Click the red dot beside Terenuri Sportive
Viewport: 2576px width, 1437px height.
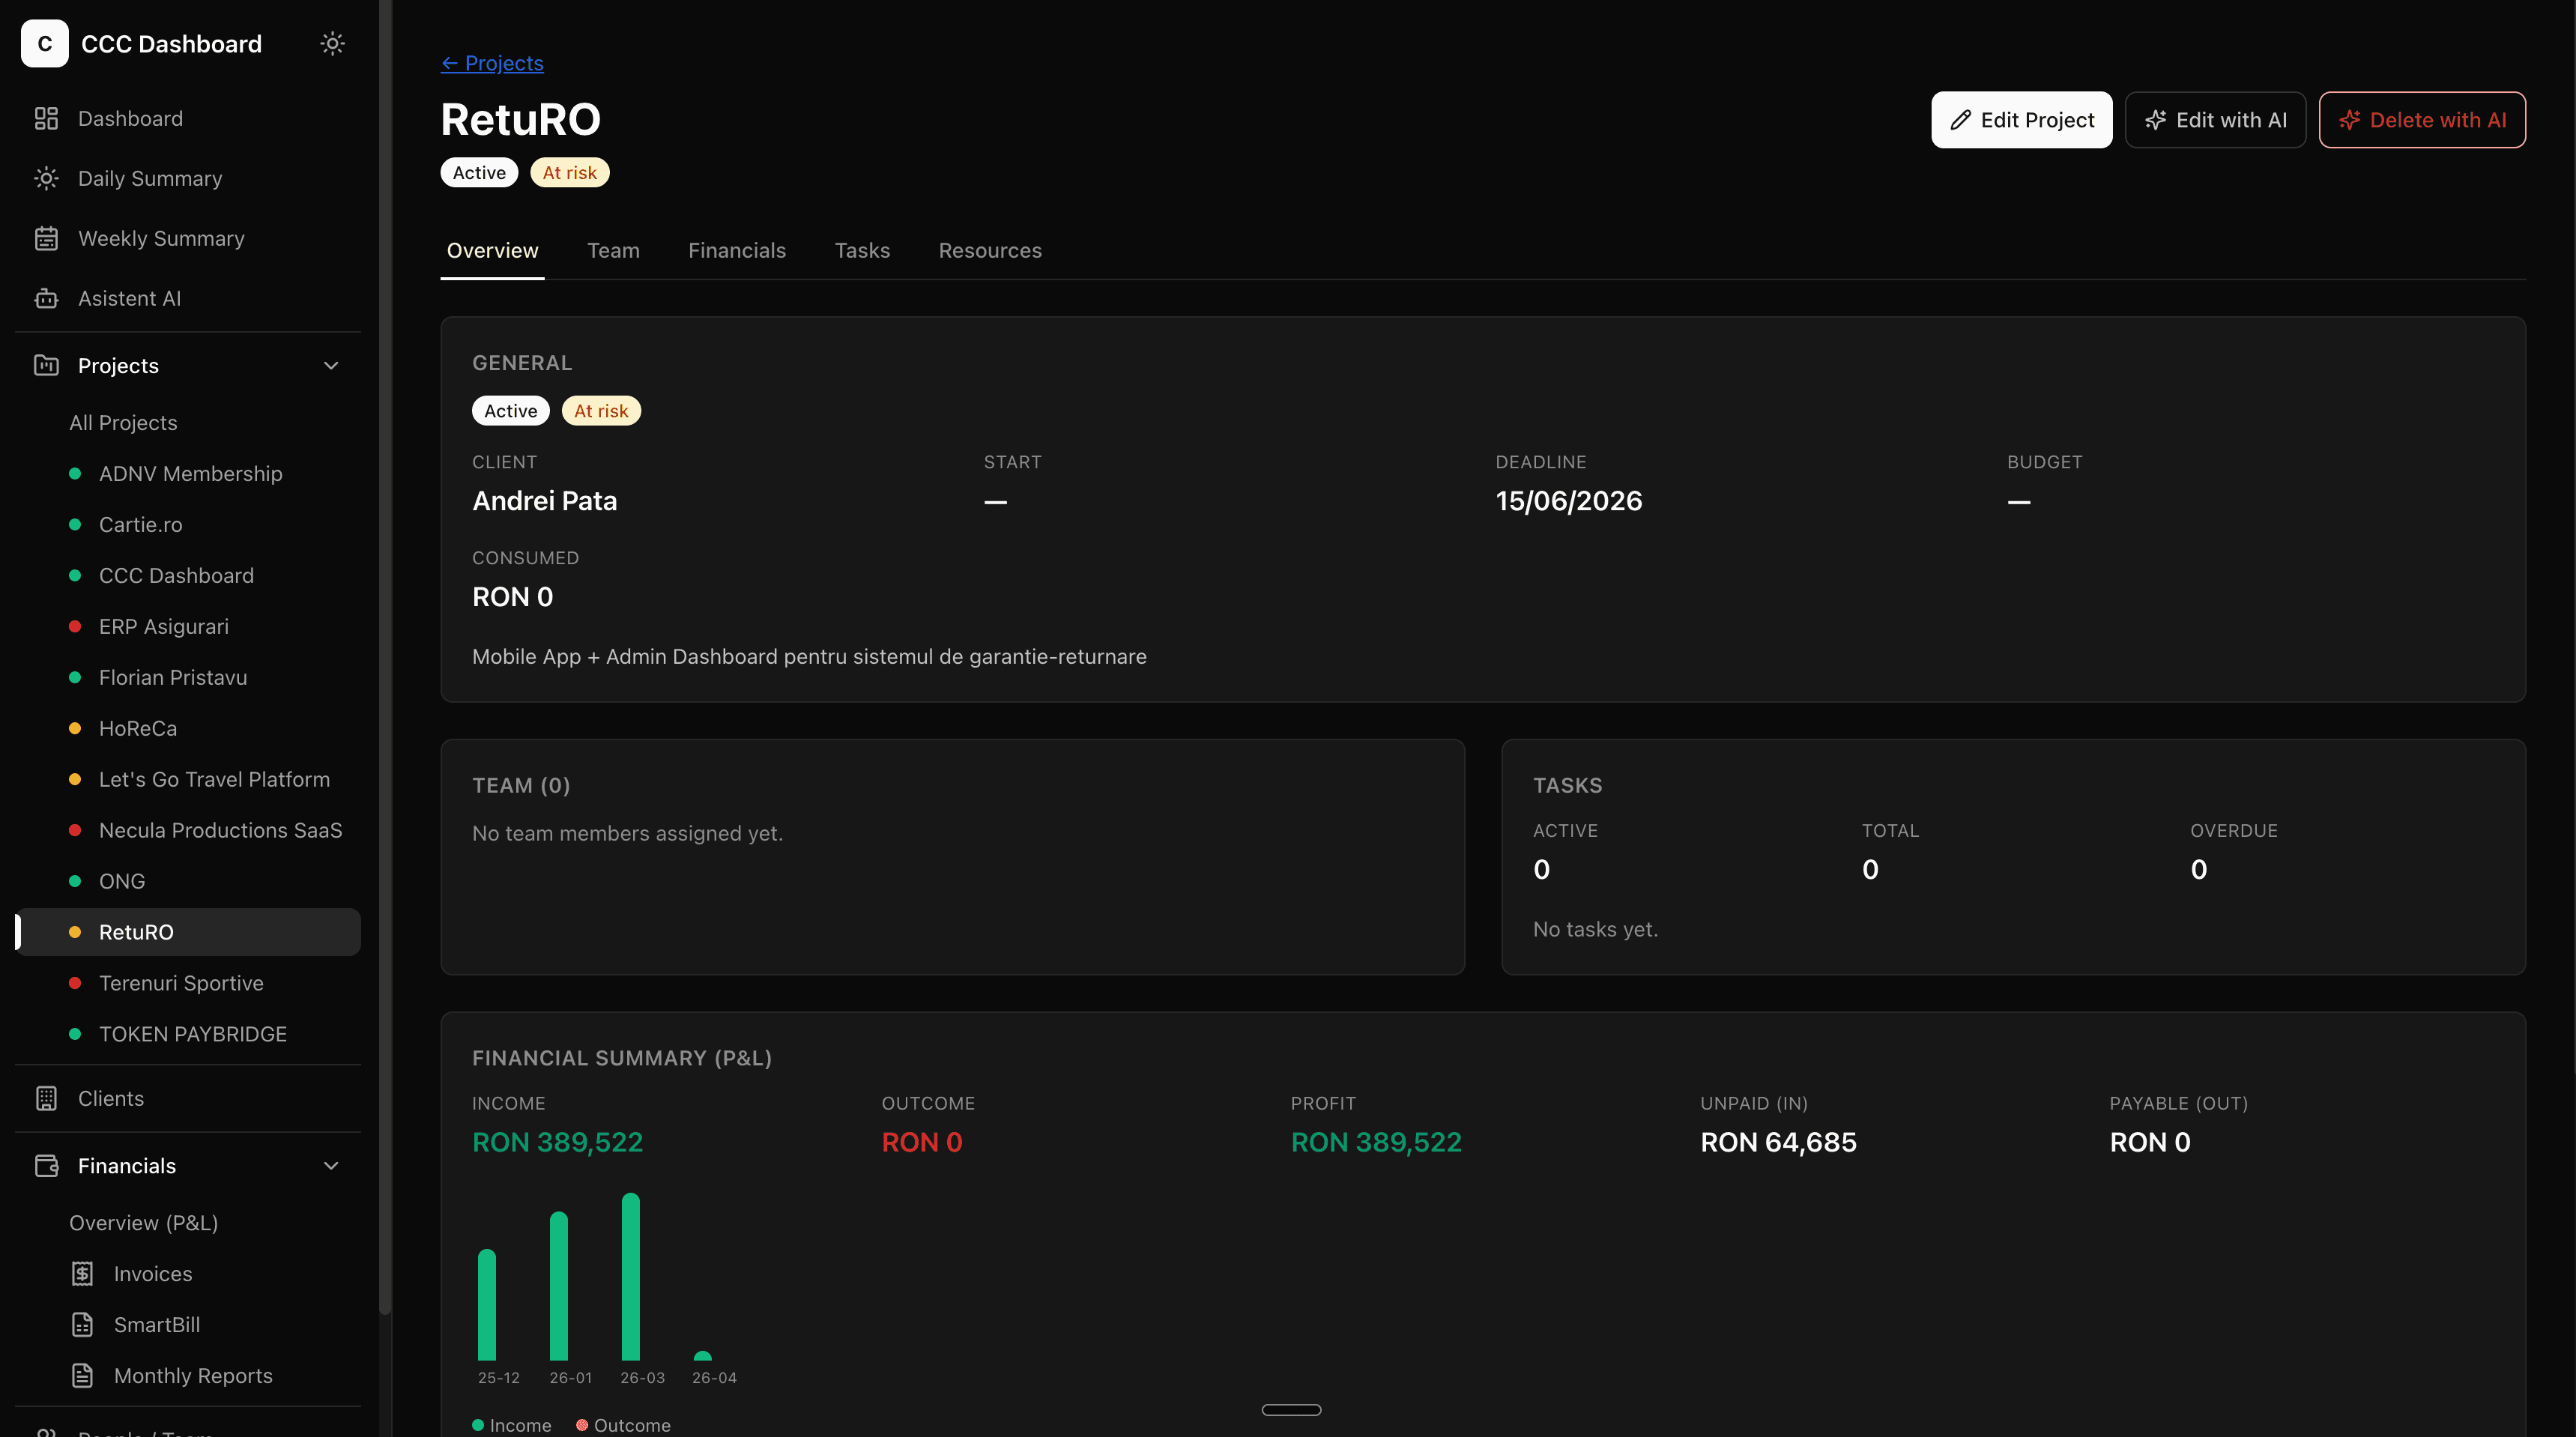coord(74,983)
